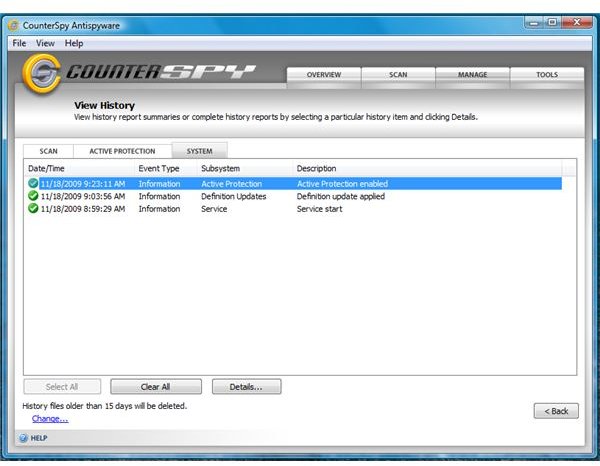Open the File menu
600x466 pixels.
[19, 43]
